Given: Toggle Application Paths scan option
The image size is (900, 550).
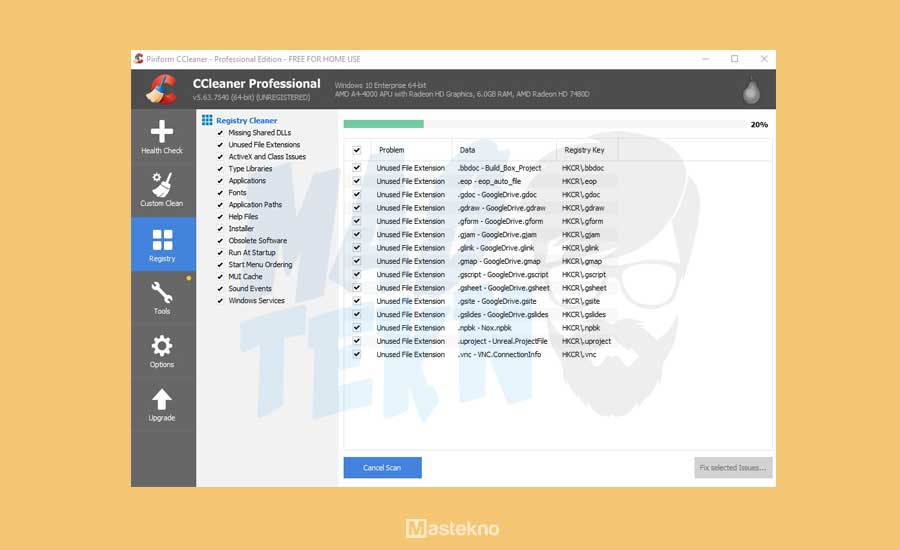Looking at the screenshot, I should click(220, 204).
